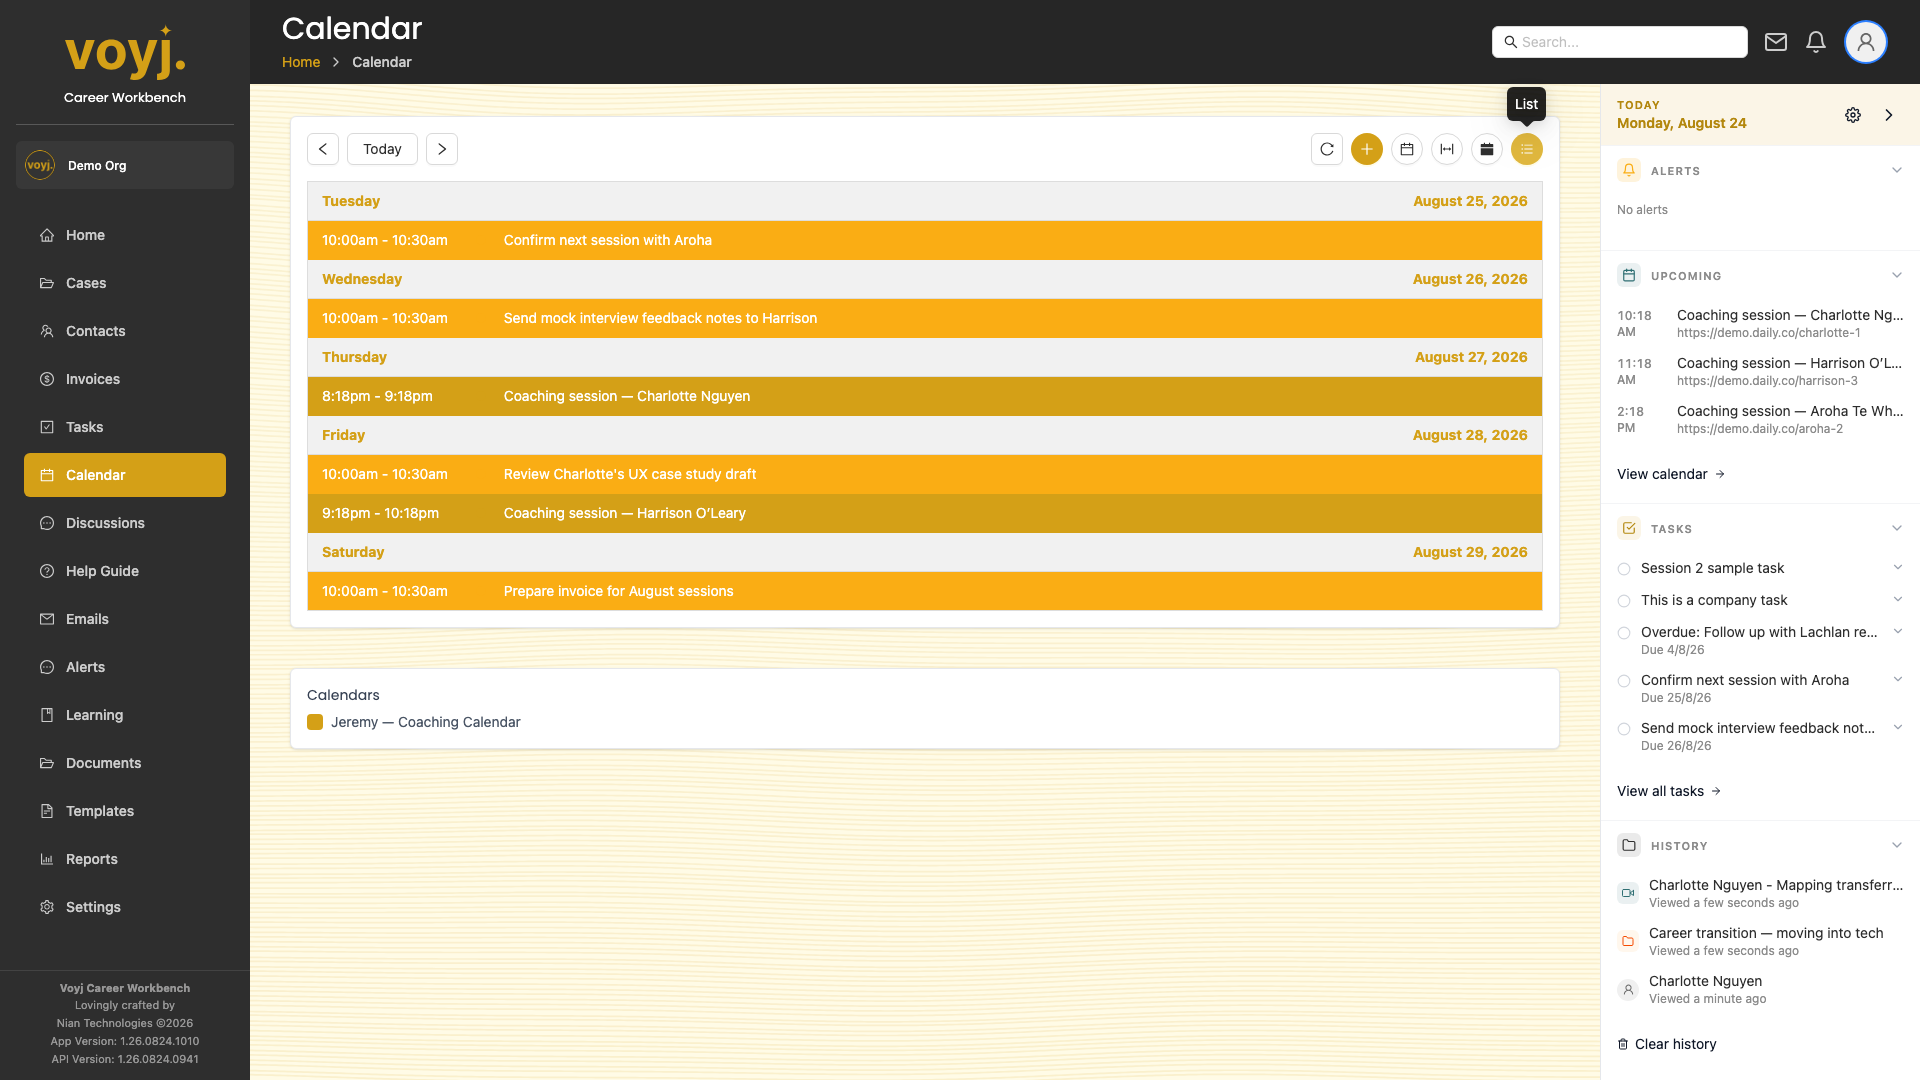Click the Jeremy Coaching Calendar color swatch
Screen dimensions: 1920x1080
click(315, 722)
